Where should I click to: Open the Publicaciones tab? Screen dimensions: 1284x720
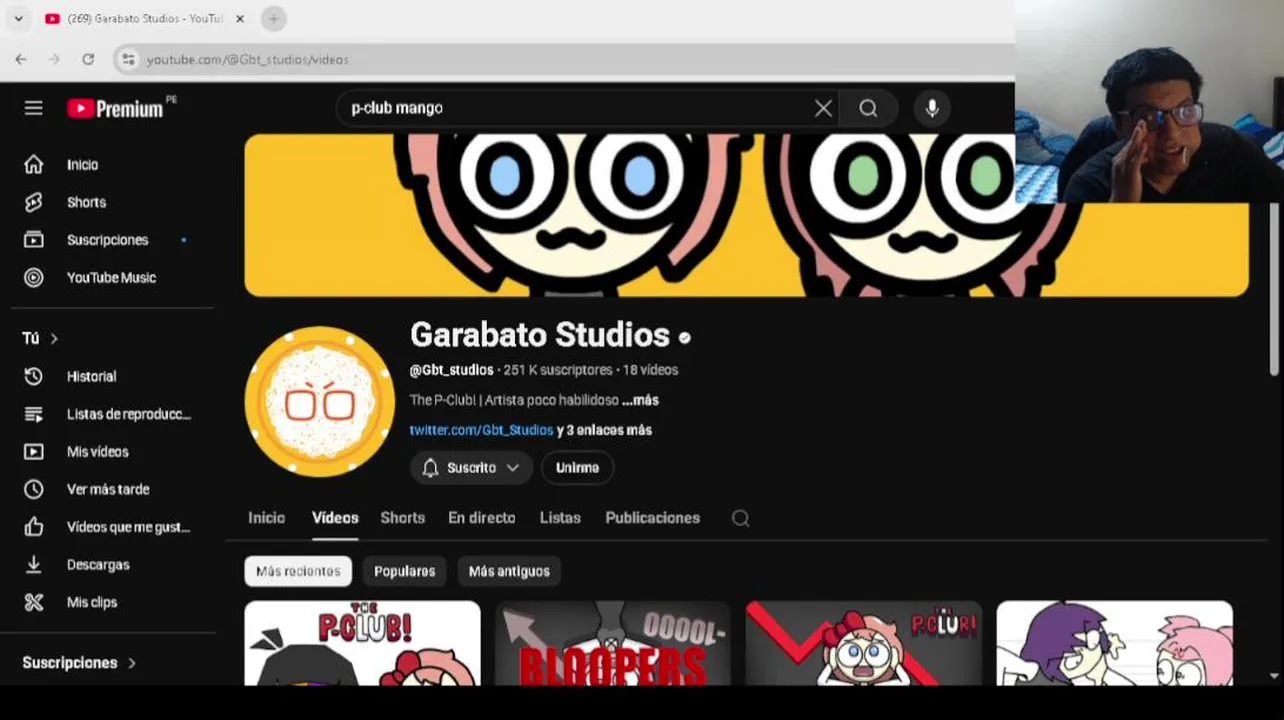652,518
